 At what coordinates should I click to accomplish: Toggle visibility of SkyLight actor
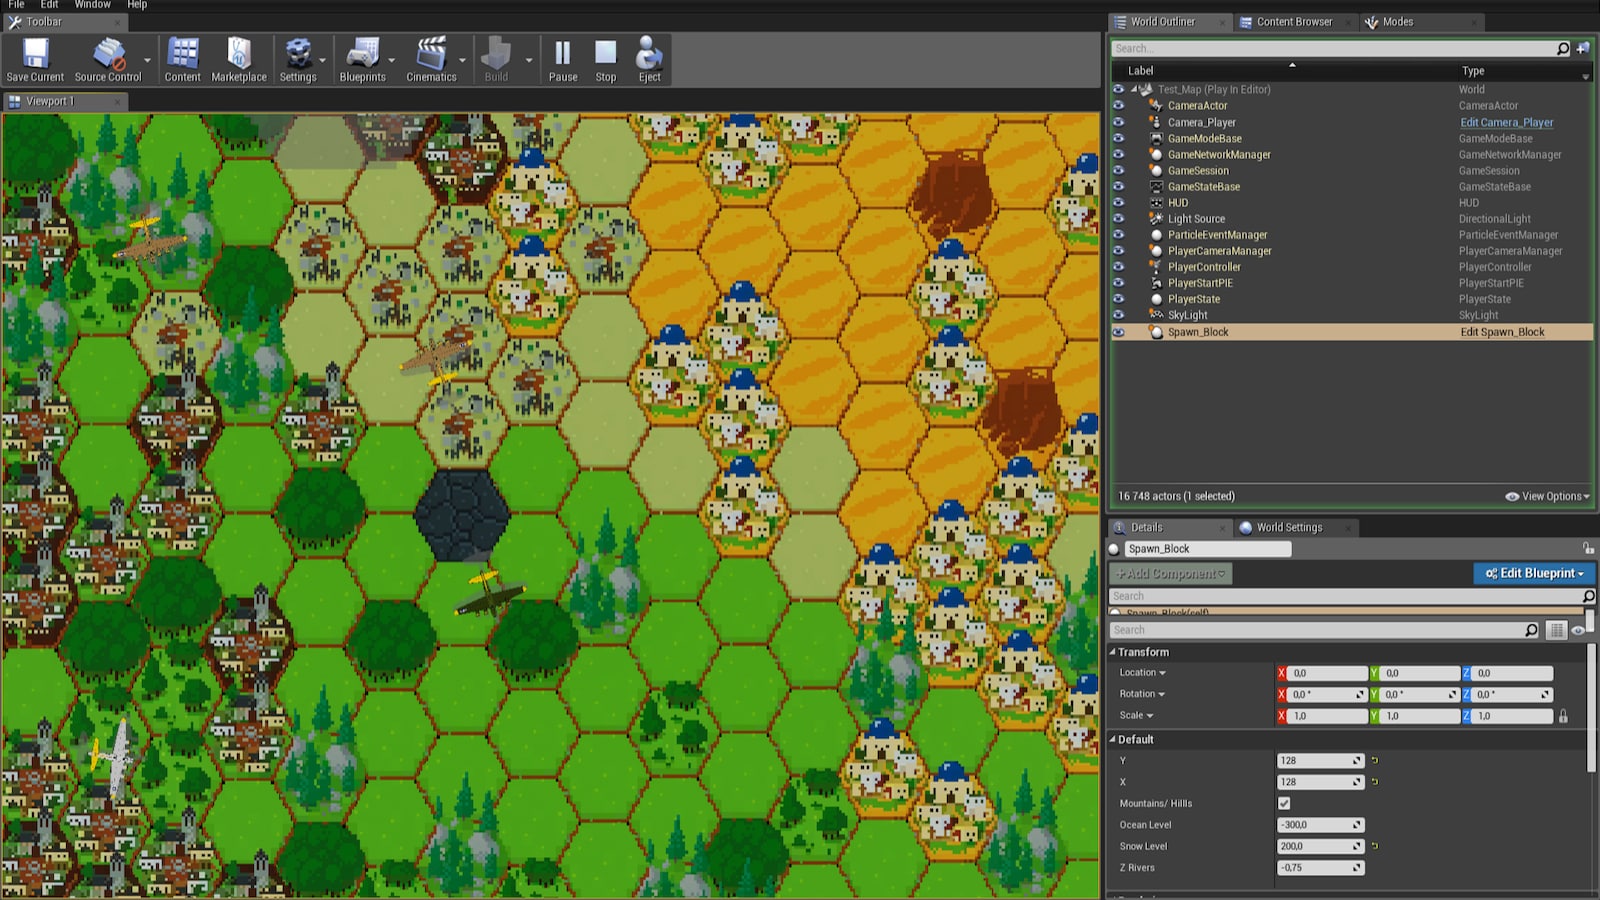[1118, 315]
